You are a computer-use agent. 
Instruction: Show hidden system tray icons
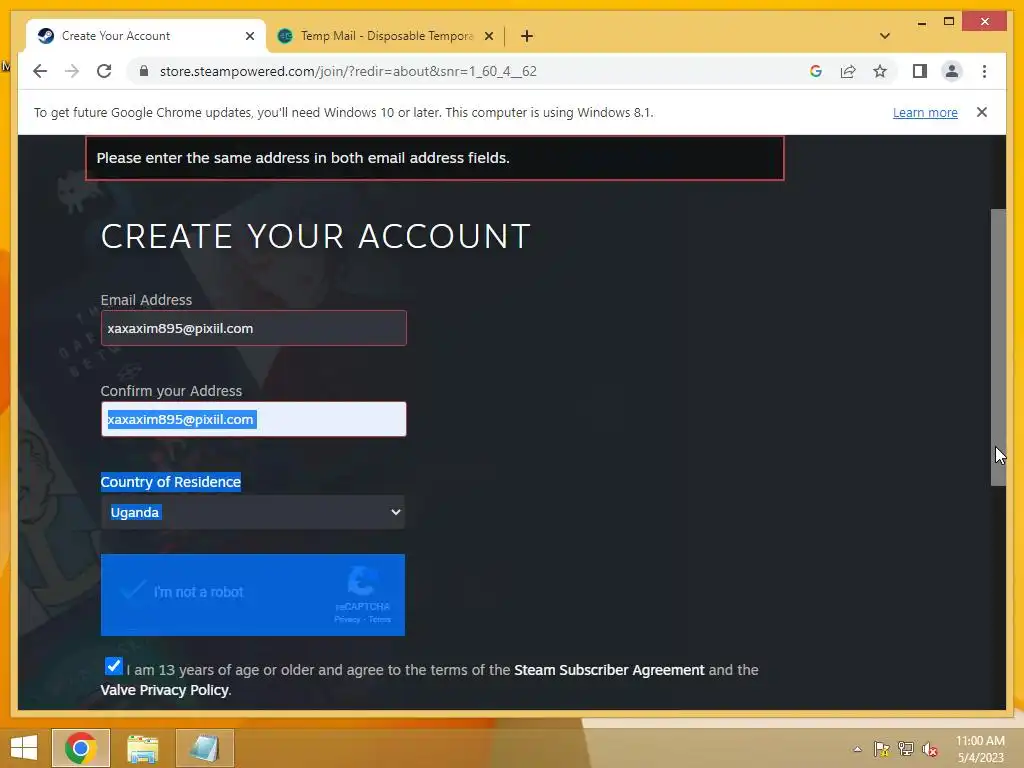pos(857,749)
